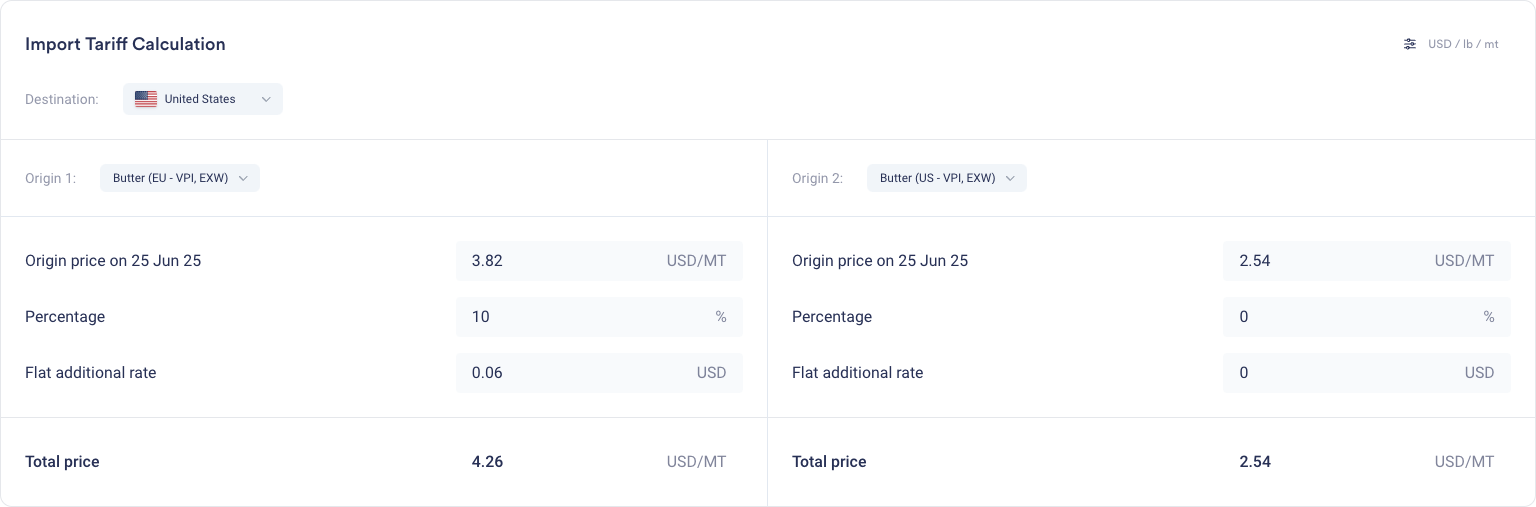
Task: Click the Origin 2 dropdown chevron arrow
Action: click(x=1010, y=178)
